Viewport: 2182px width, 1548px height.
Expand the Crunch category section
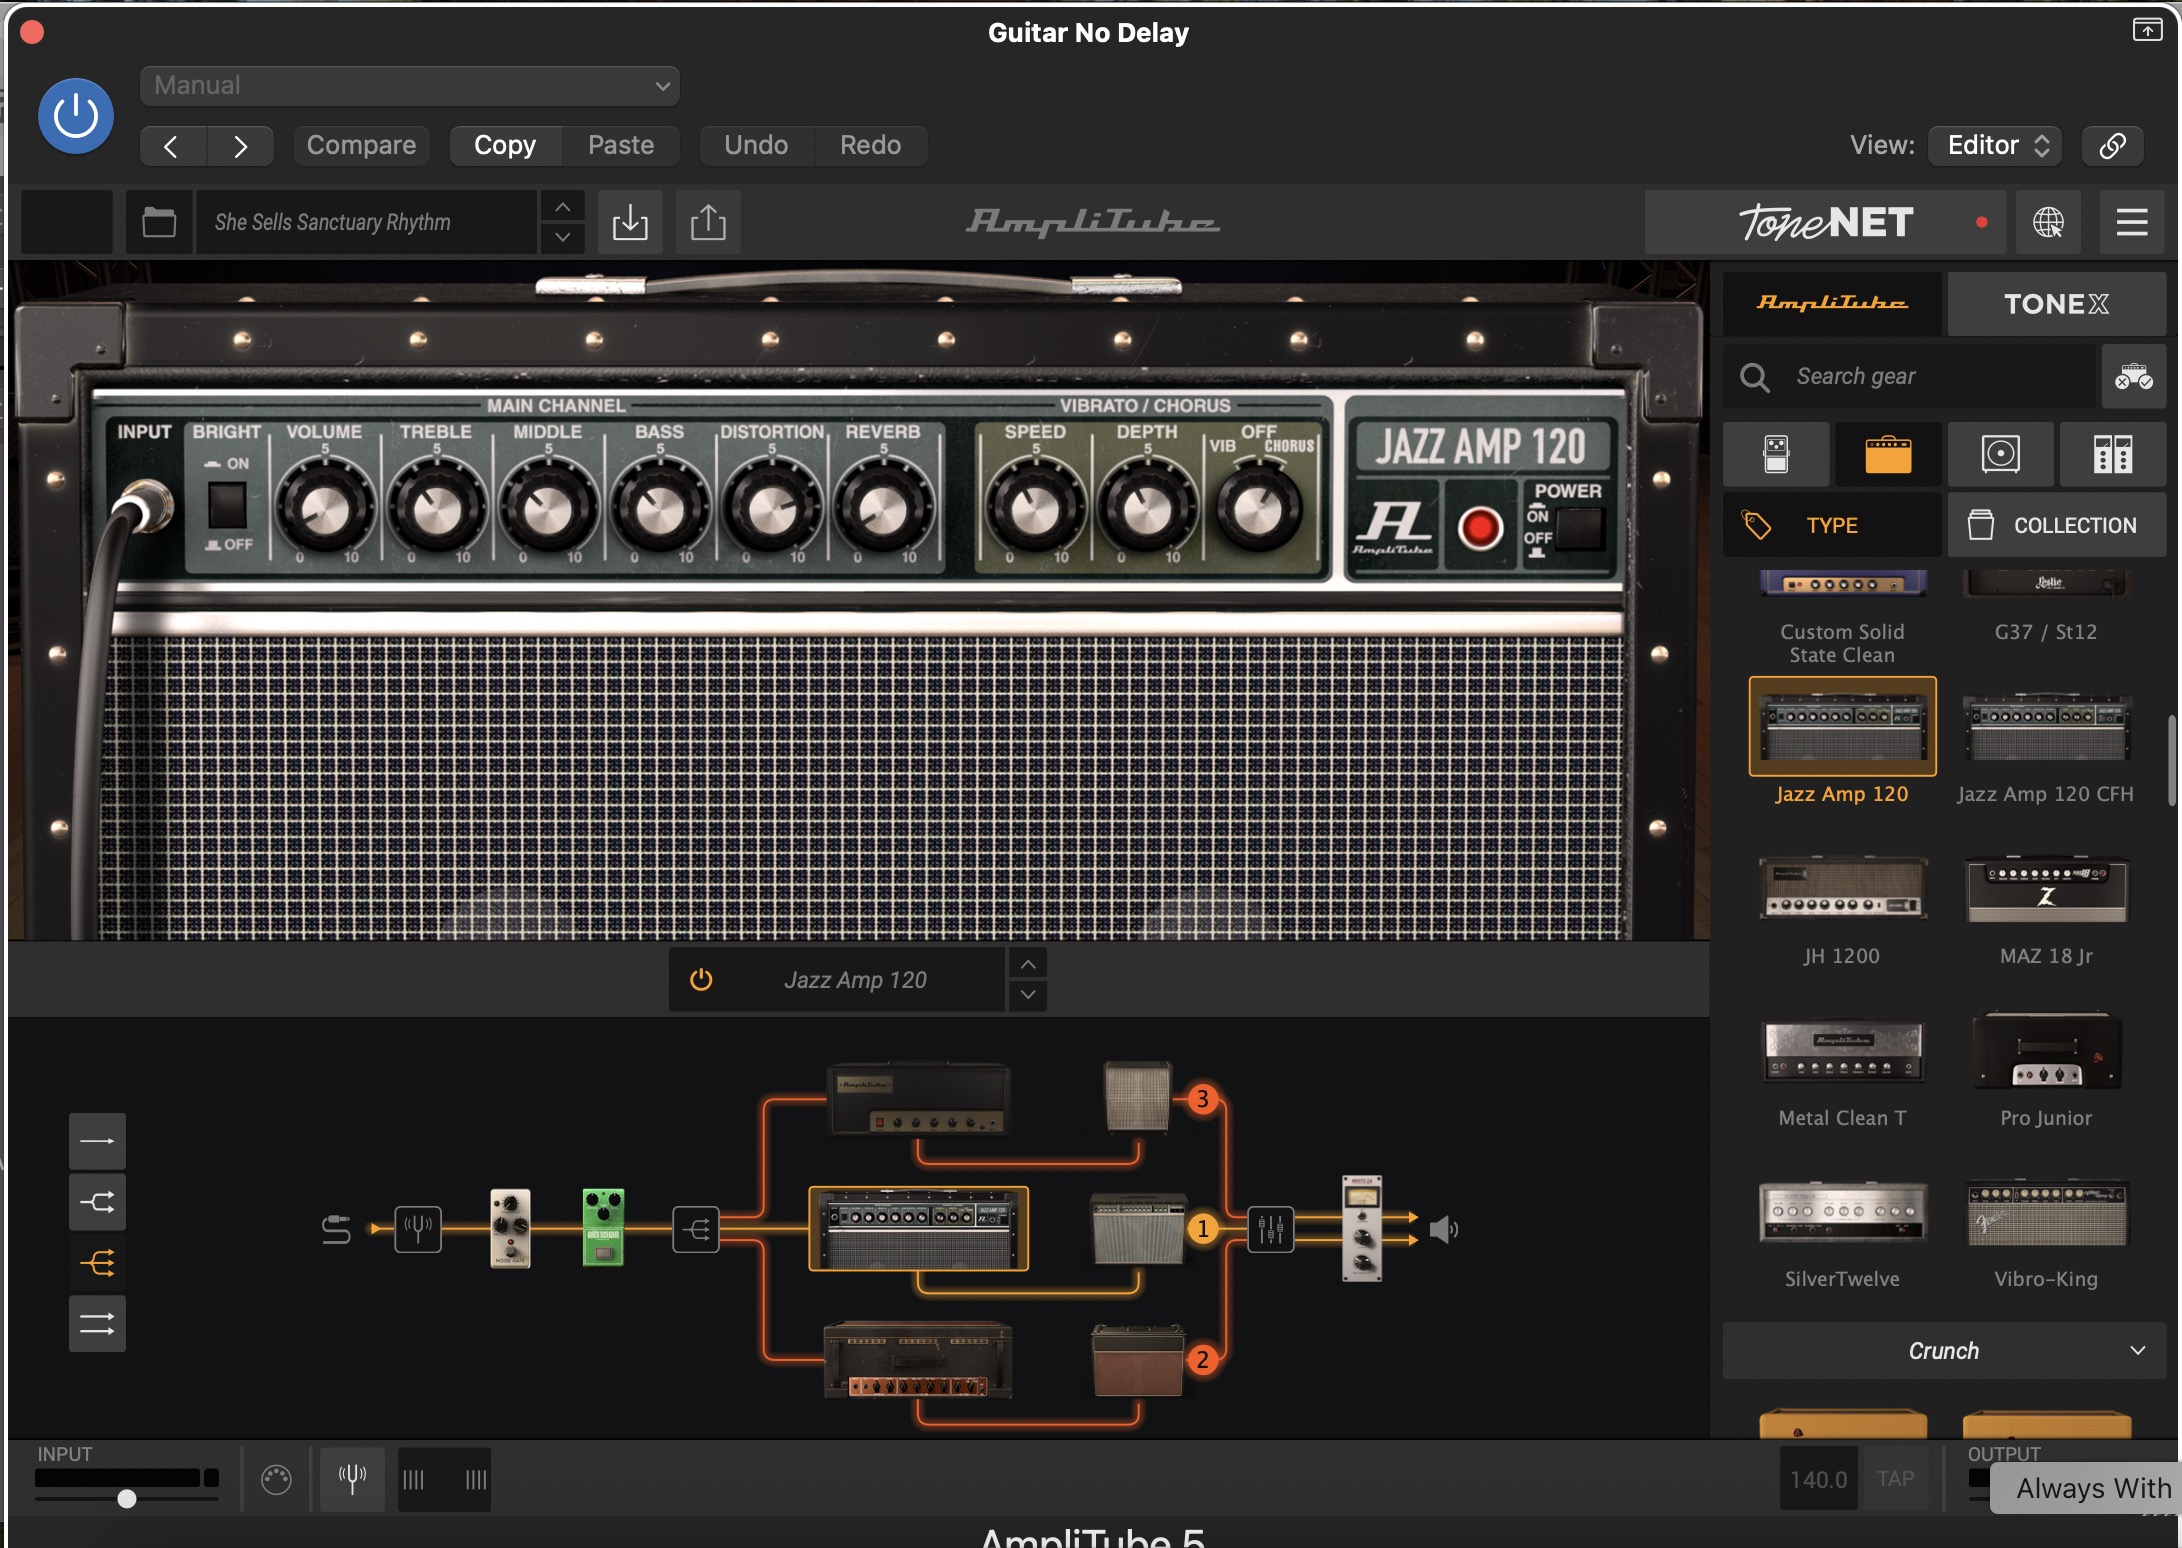click(1944, 1351)
